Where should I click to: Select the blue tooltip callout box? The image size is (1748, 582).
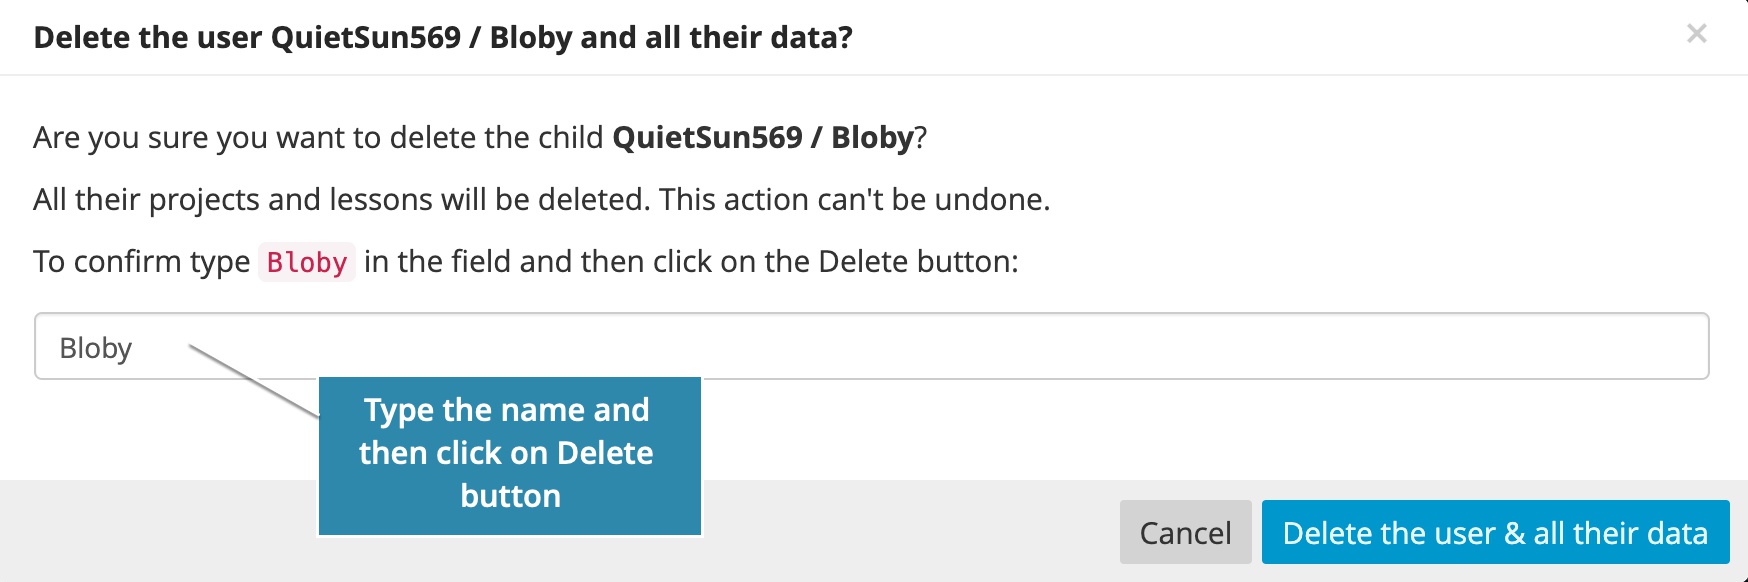coord(509,456)
